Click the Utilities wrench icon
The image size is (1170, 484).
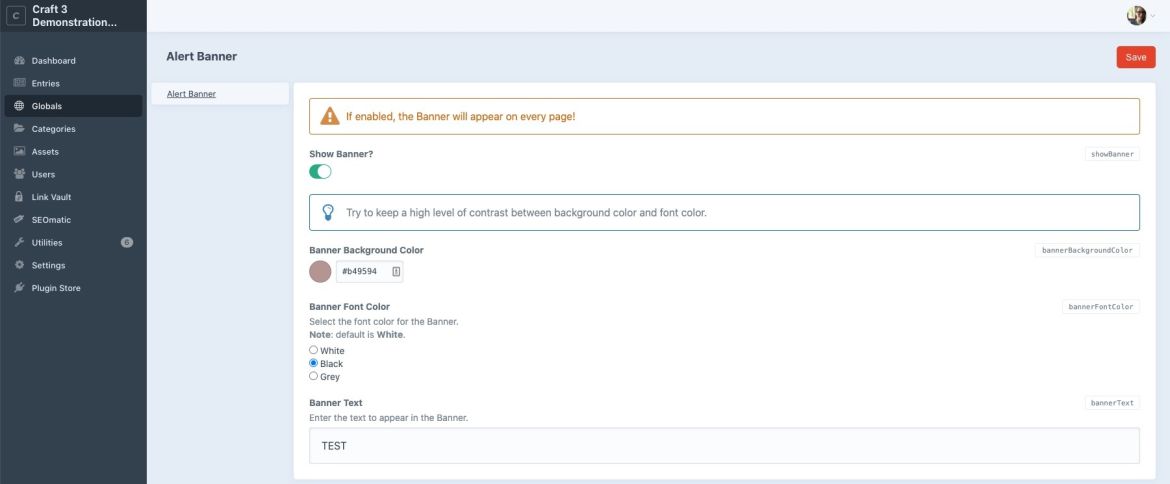click(19, 243)
